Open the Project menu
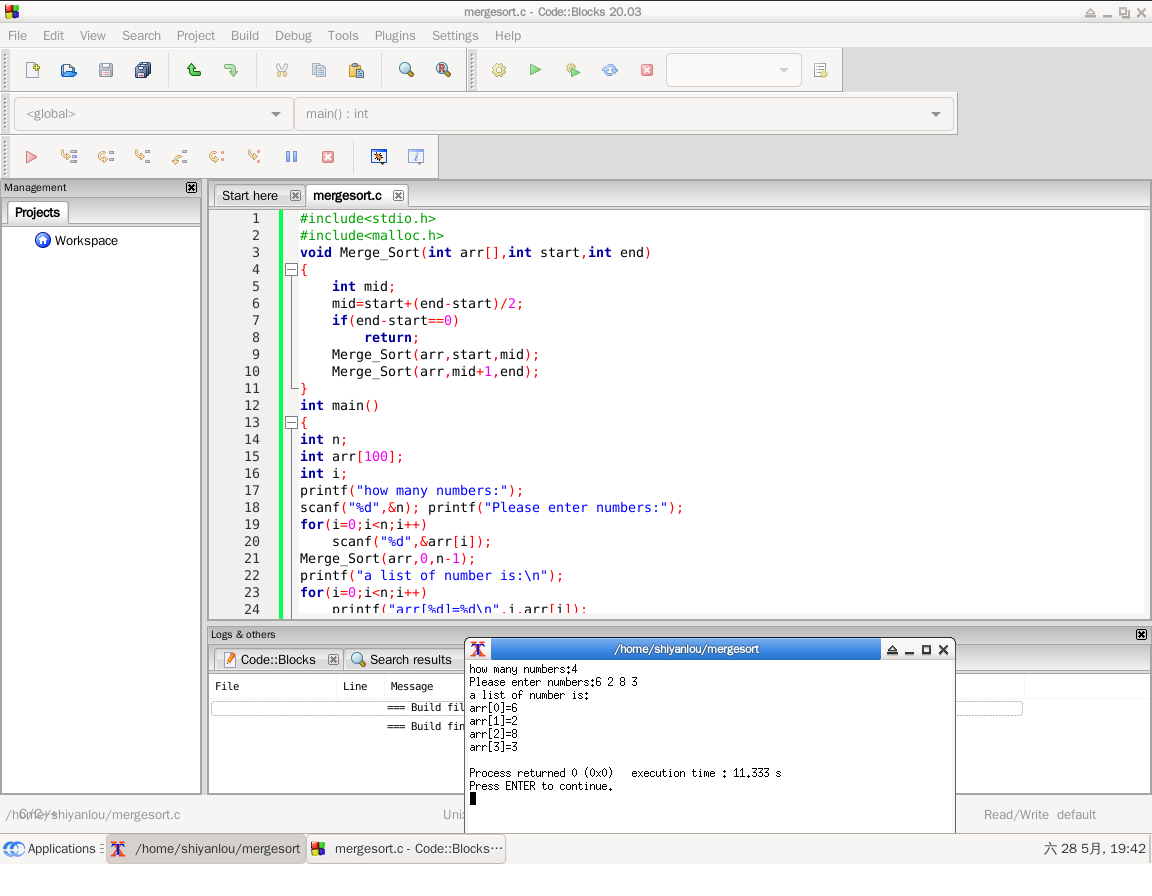The height and width of the screenshot is (896, 1152). click(x=195, y=35)
